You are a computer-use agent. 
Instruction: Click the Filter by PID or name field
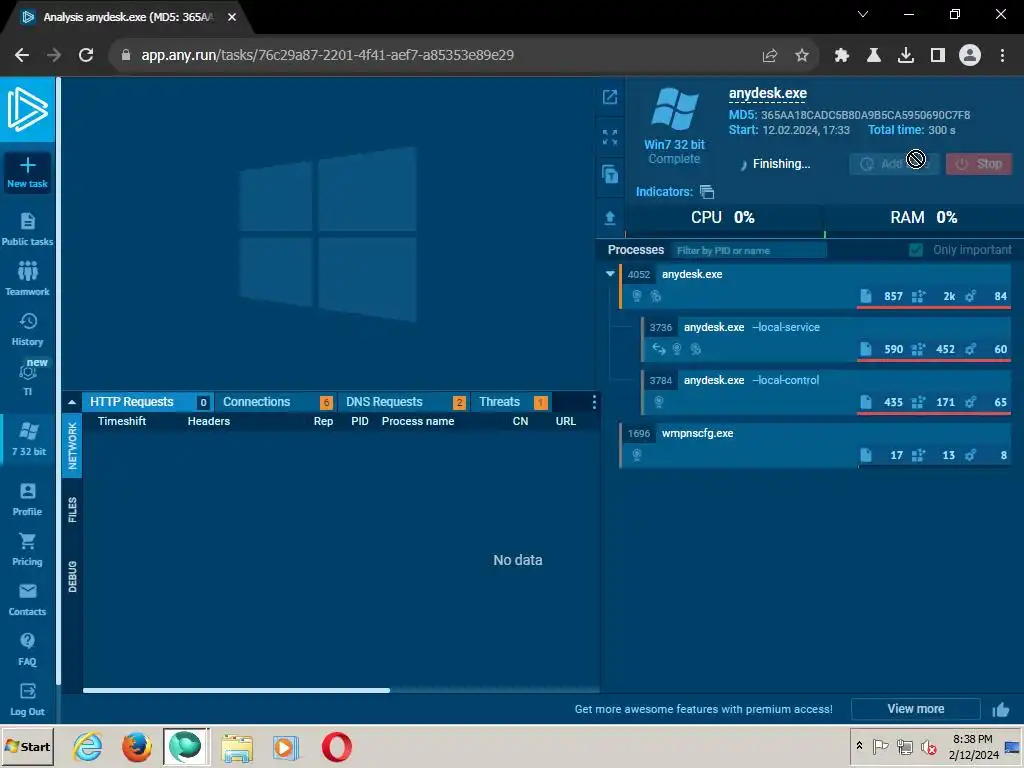coord(749,250)
